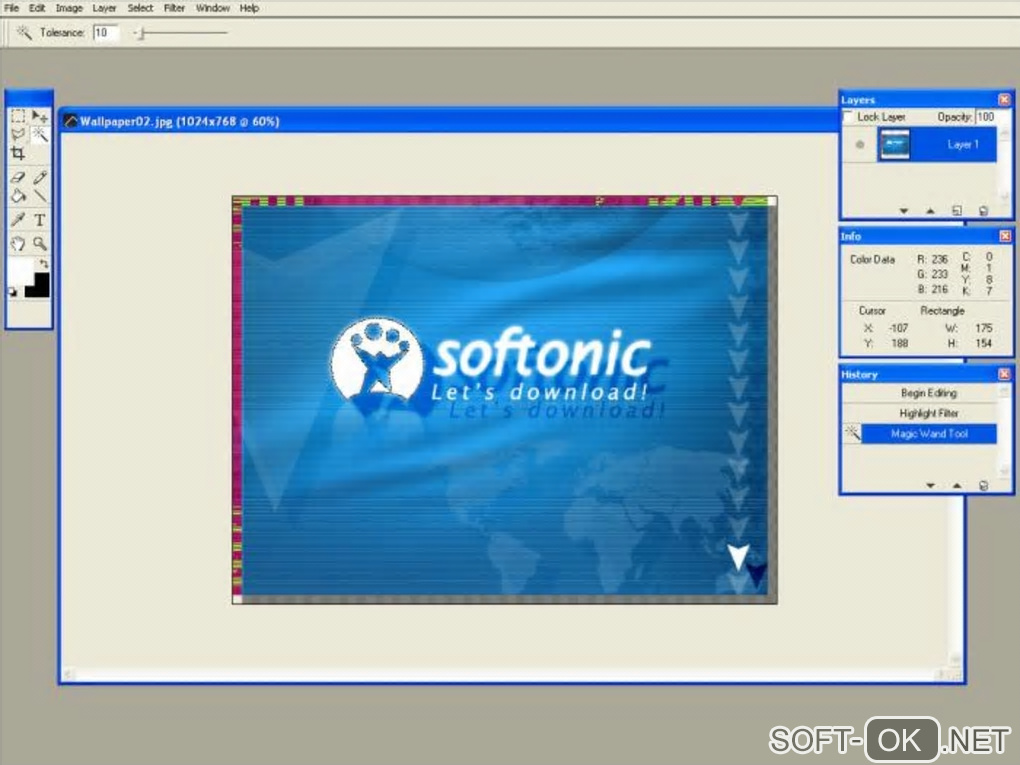Select the Pencil tool
This screenshot has height=765, width=1020.
[x=40, y=177]
